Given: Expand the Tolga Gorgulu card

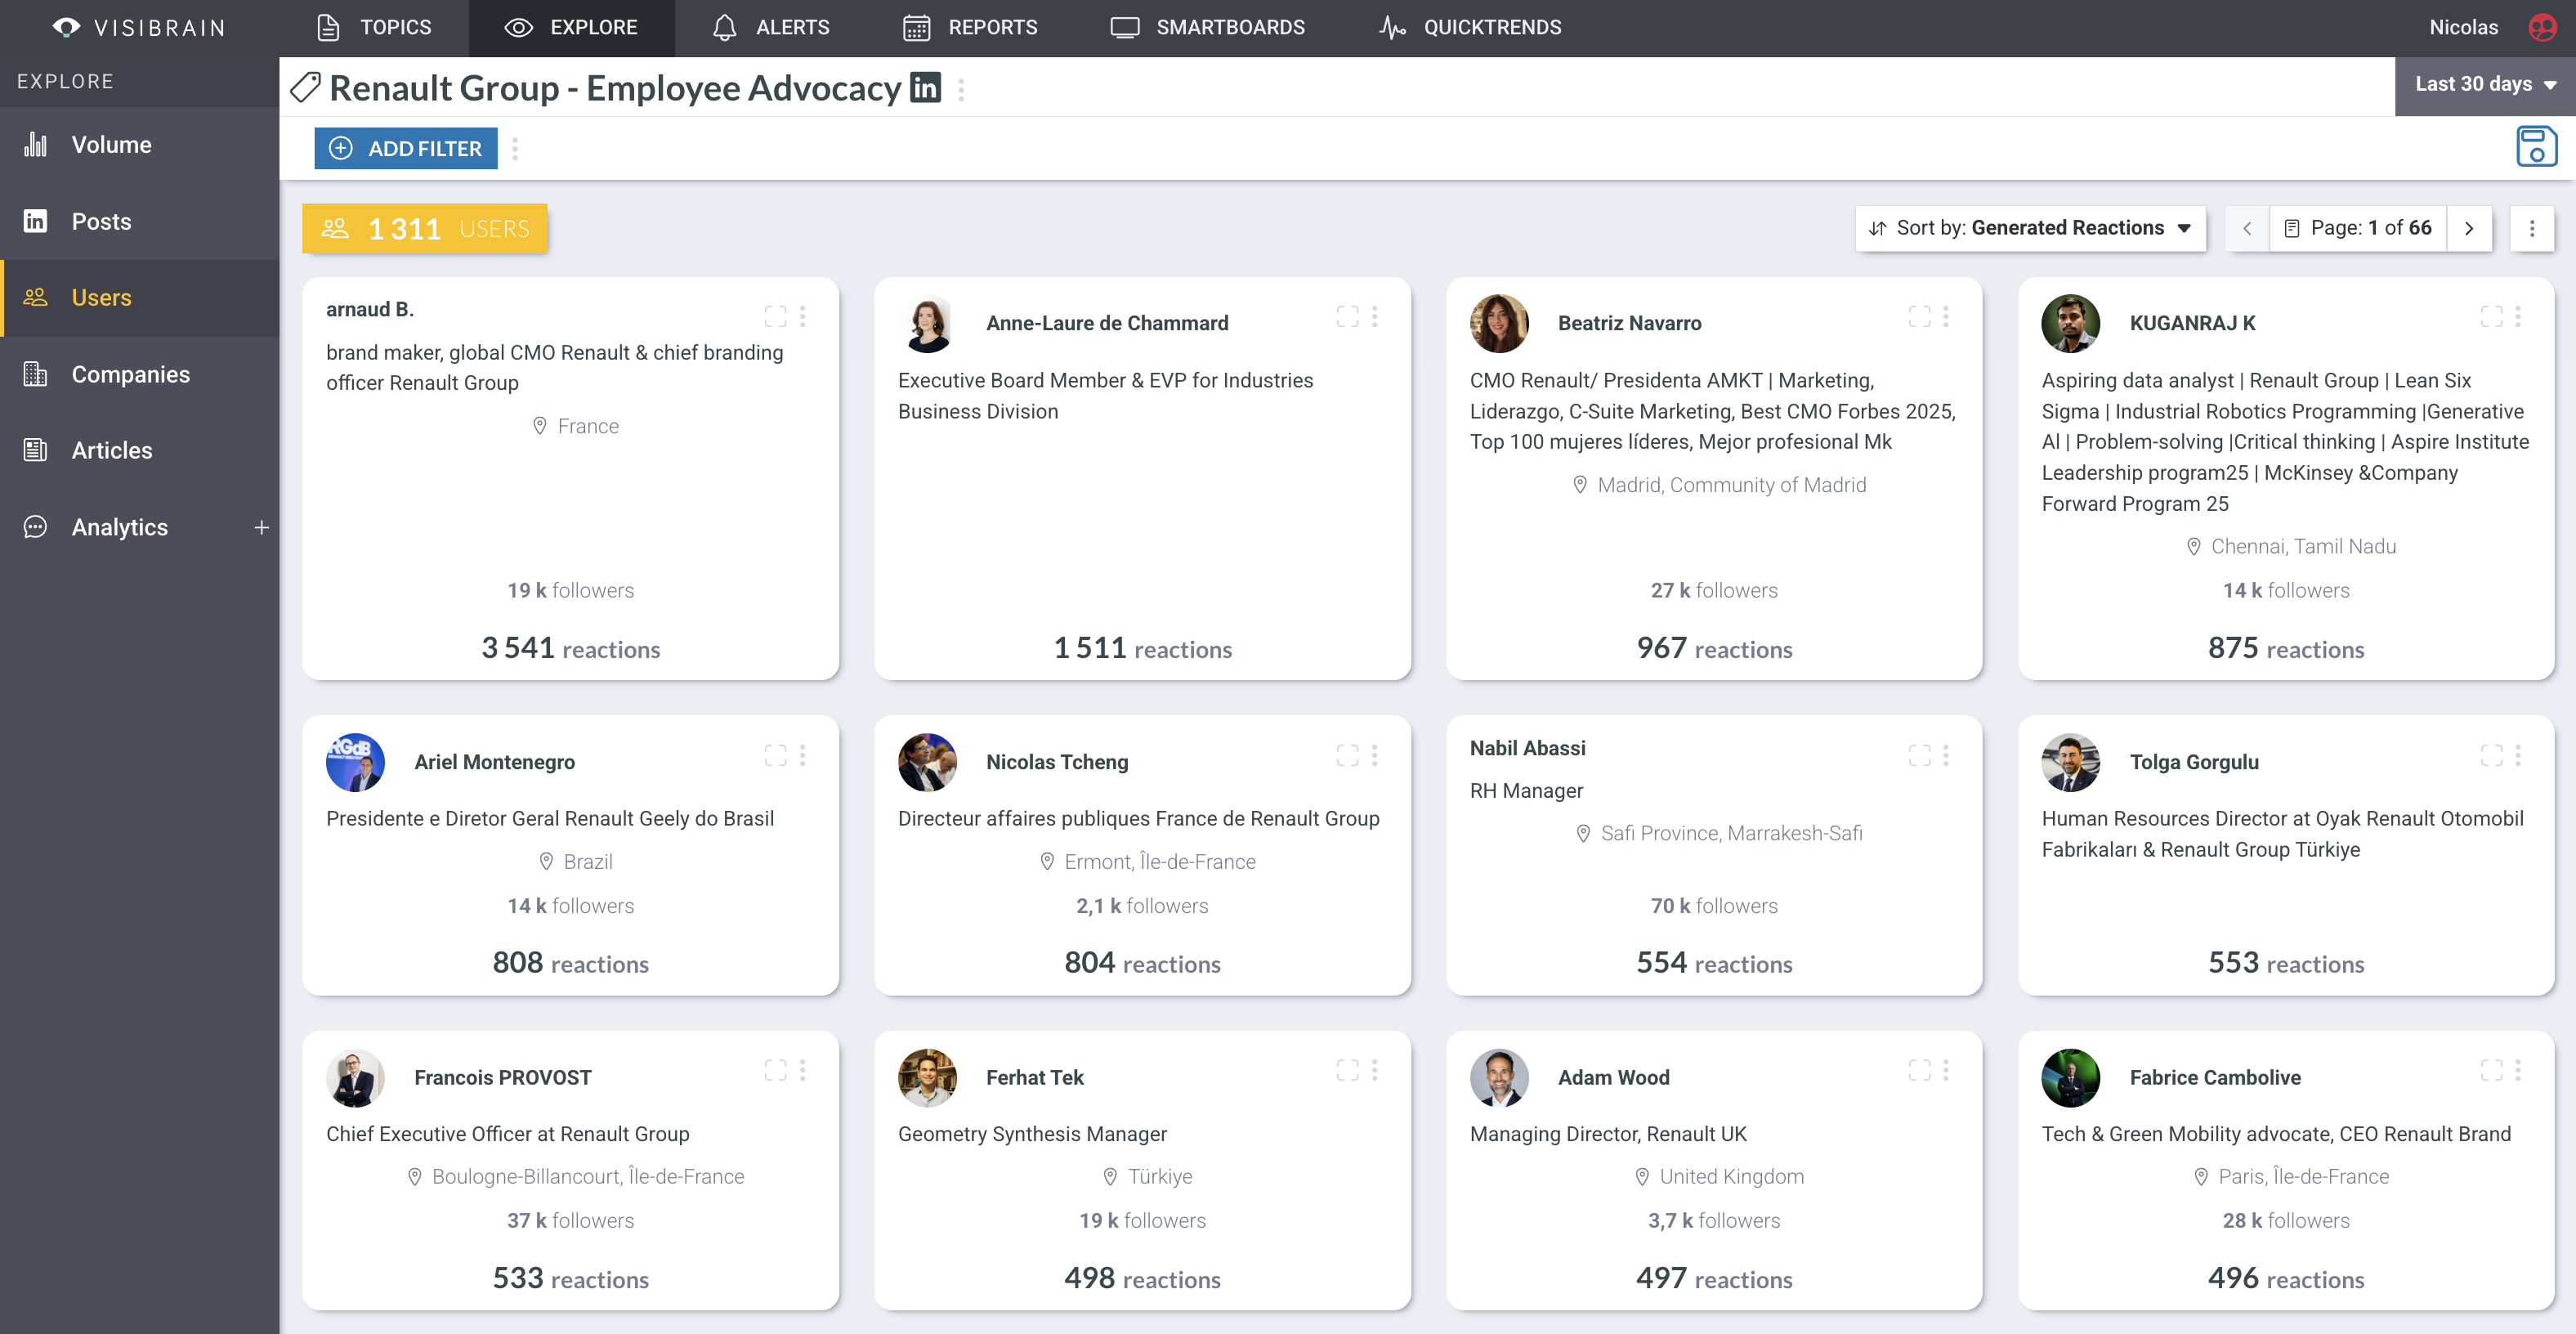Looking at the screenshot, I should point(2491,755).
